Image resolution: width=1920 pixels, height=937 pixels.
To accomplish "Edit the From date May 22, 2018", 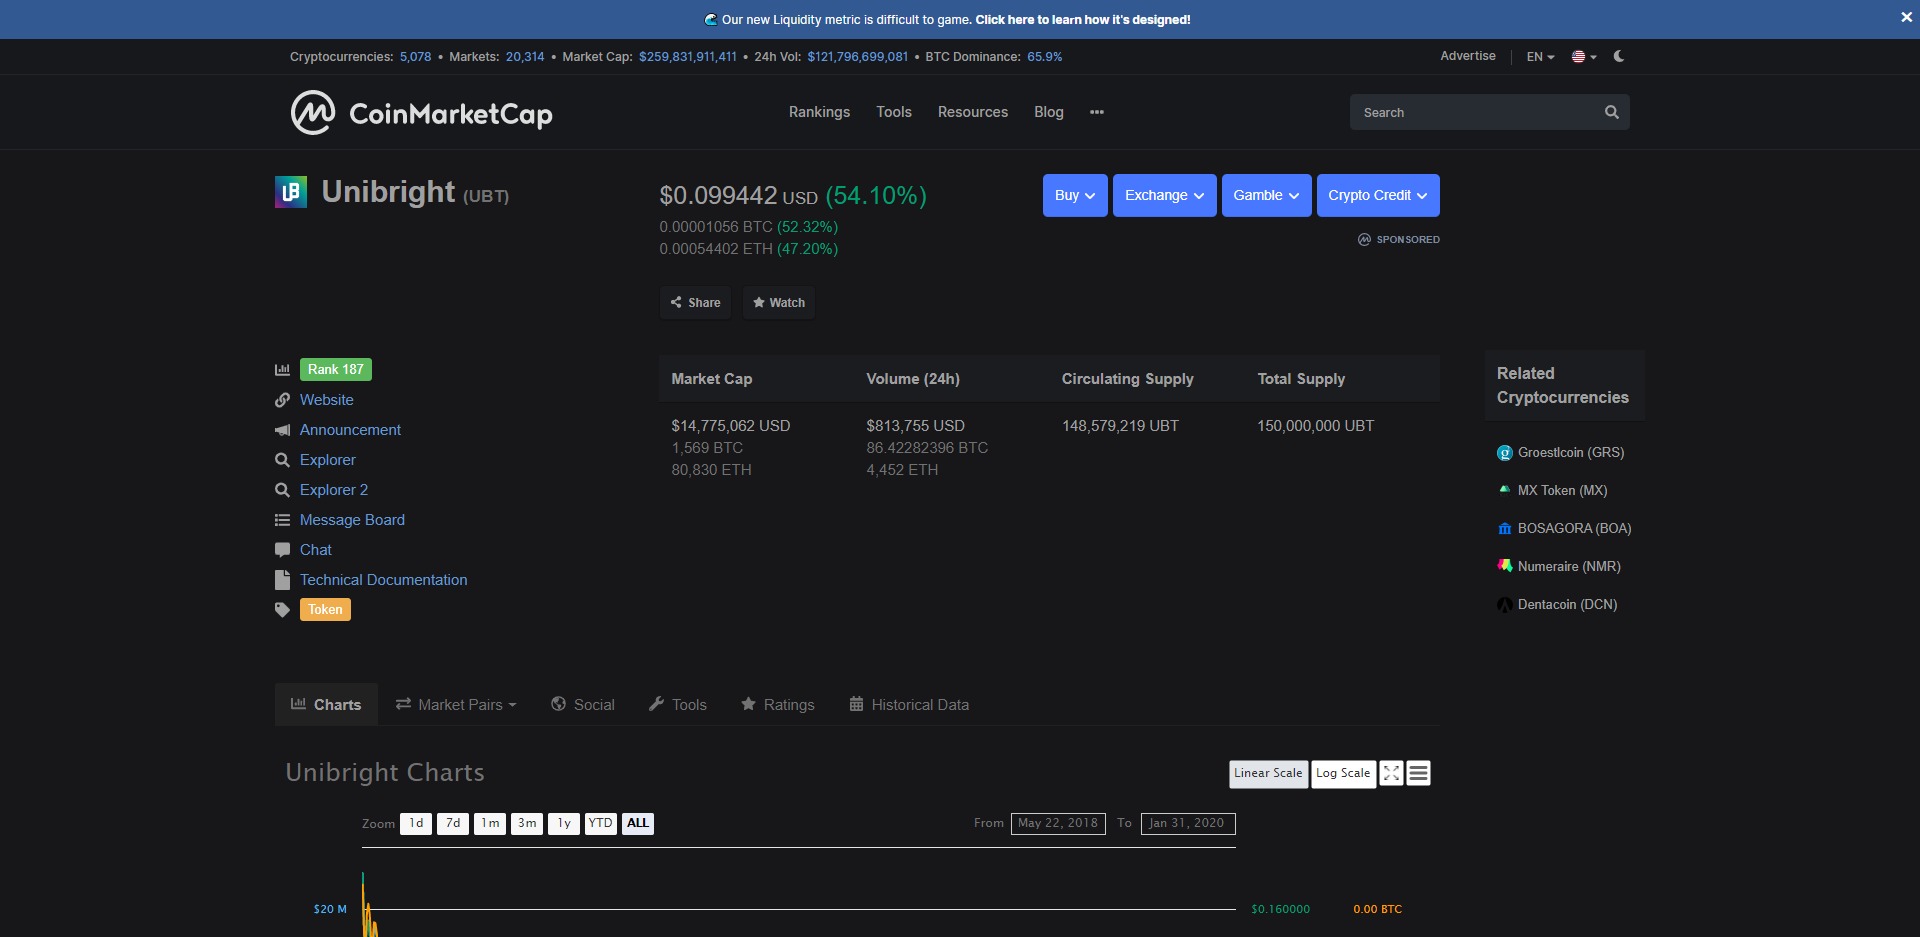I will coord(1058,824).
